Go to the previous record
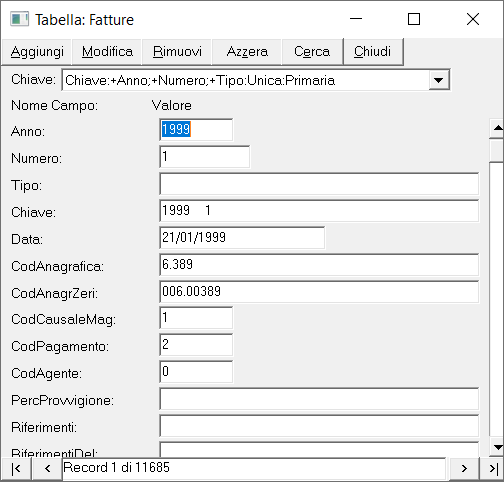The height and width of the screenshot is (482, 504). tap(47, 469)
